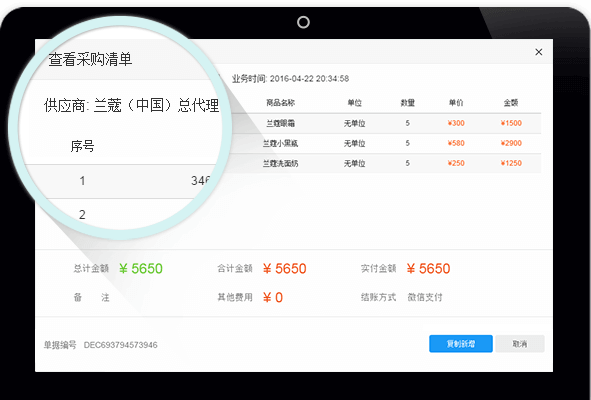The height and width of the screenshot is (400, 591).
Task: Select the ¥1250 amount in third row
Action: coord(511,163)
